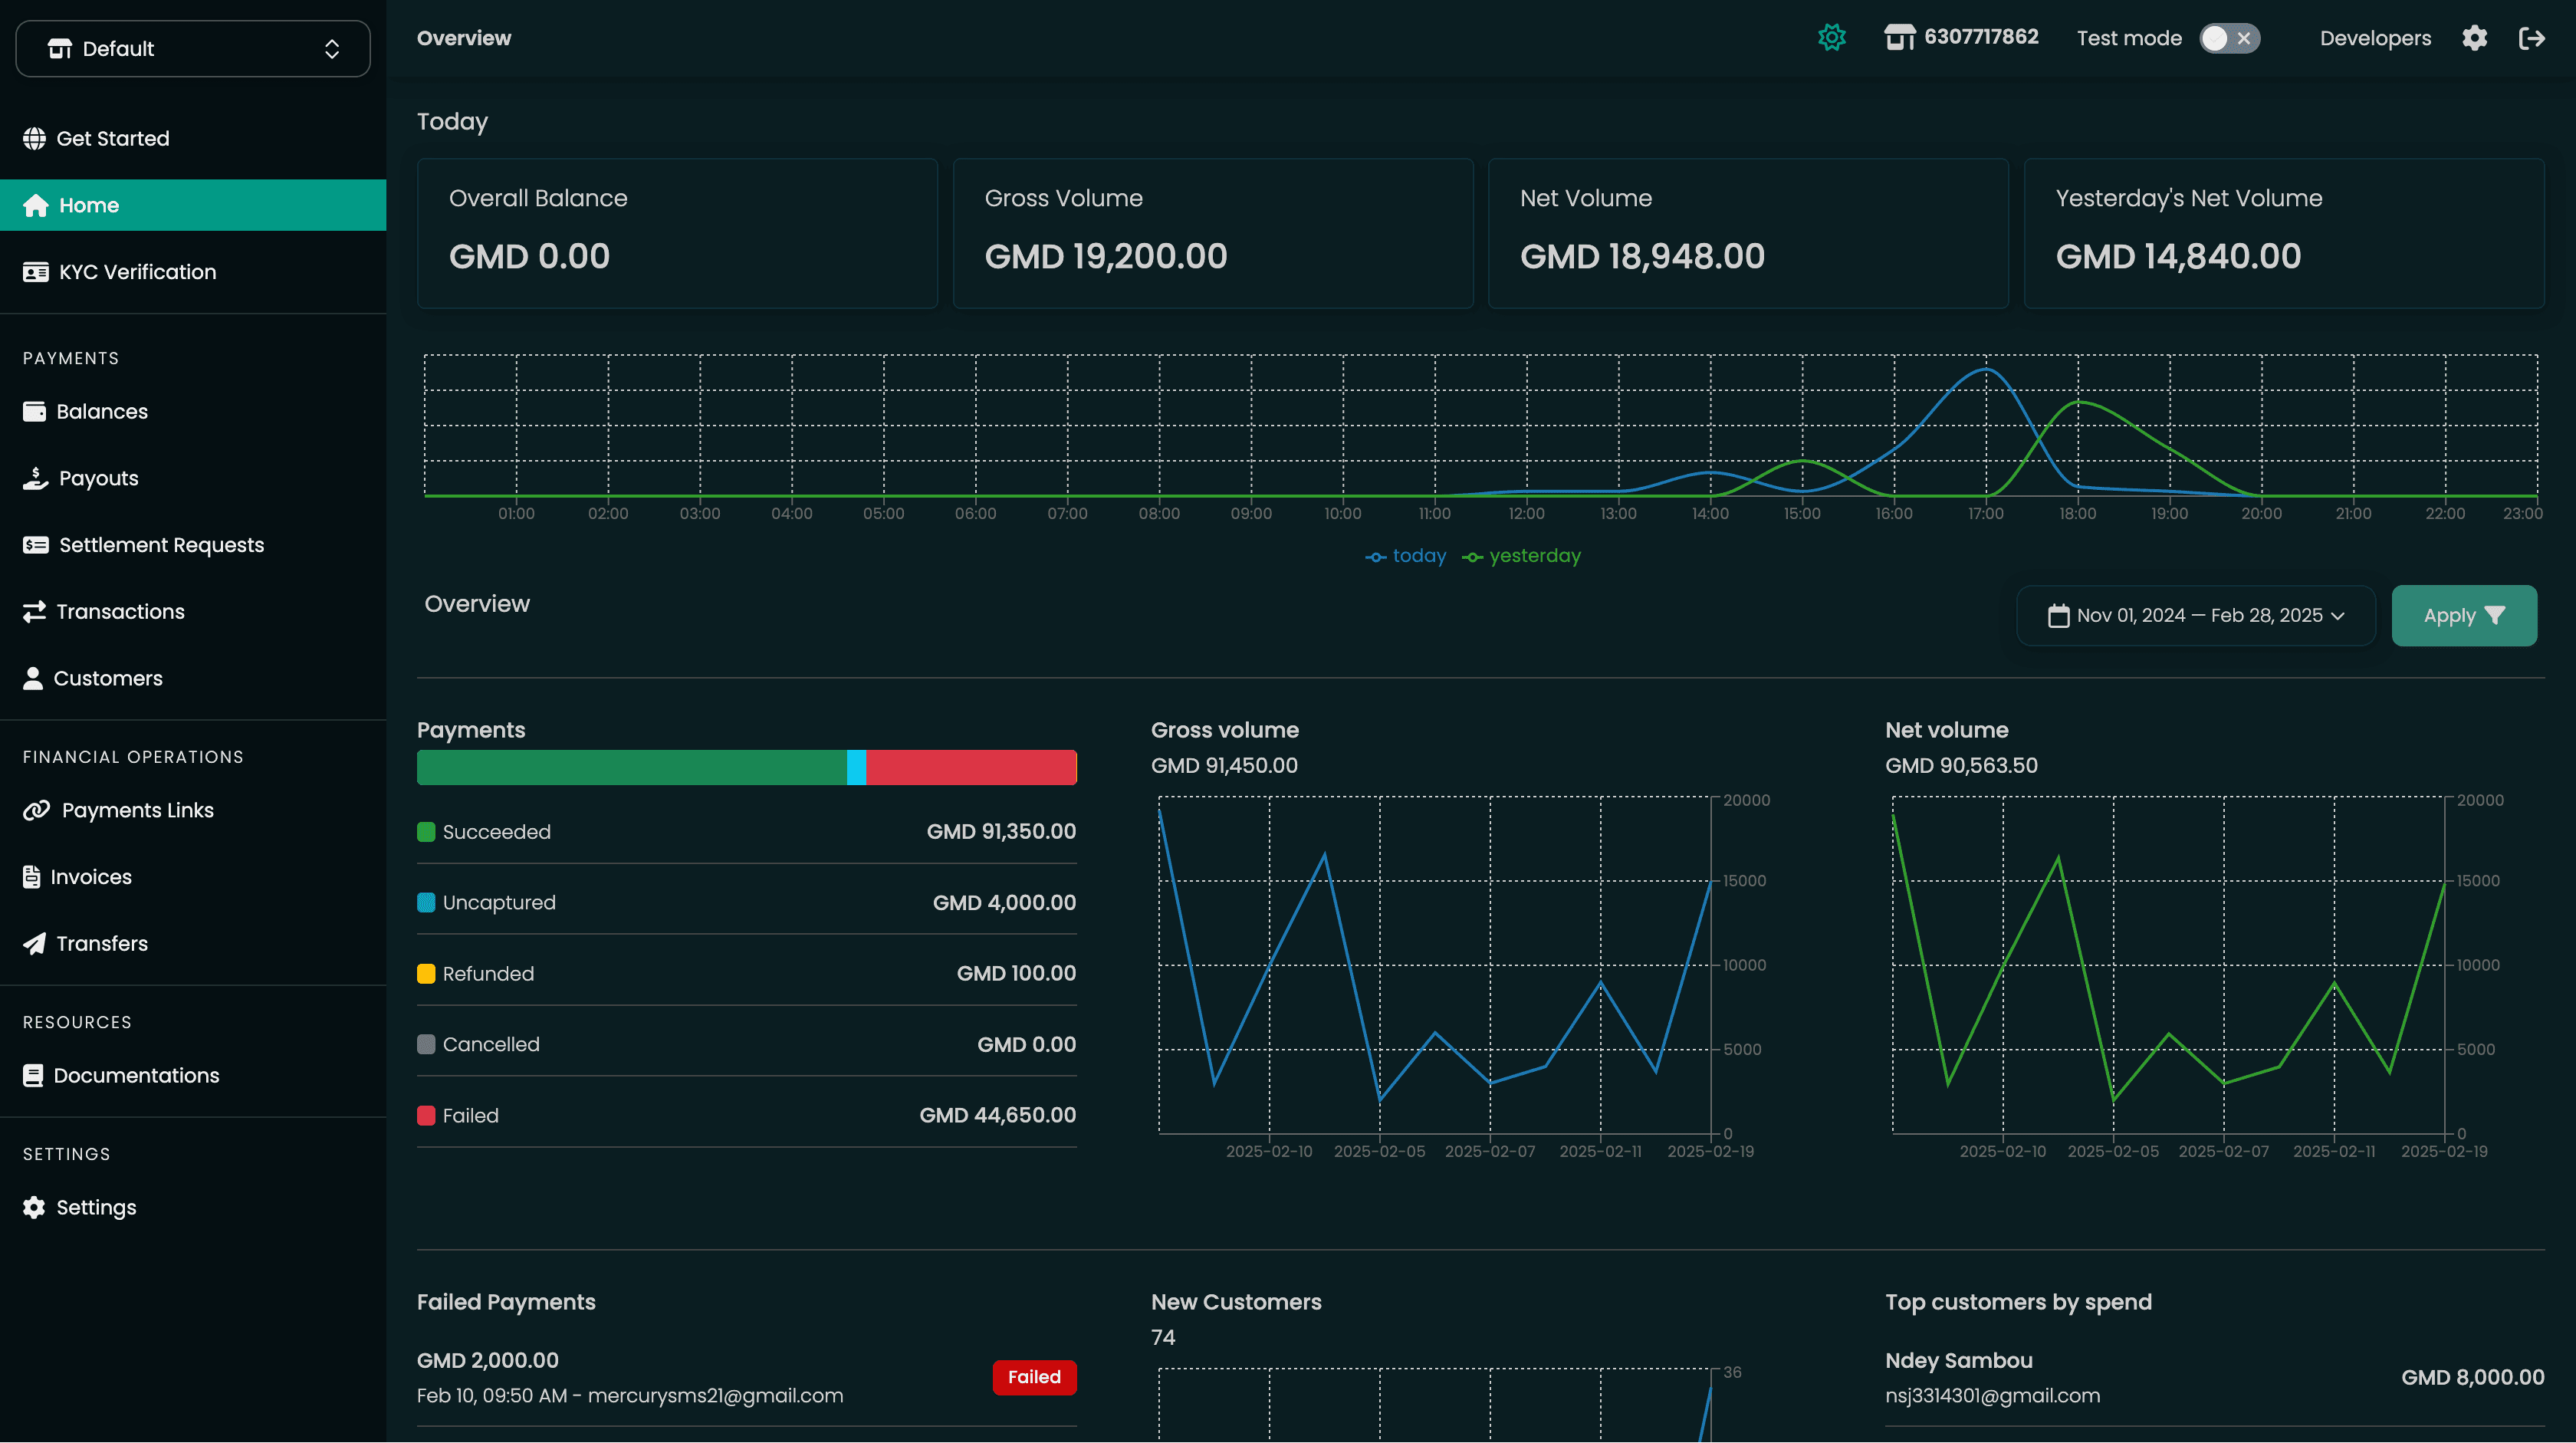Click top customer Ndey Sambou

(x=1958, y=1360)
